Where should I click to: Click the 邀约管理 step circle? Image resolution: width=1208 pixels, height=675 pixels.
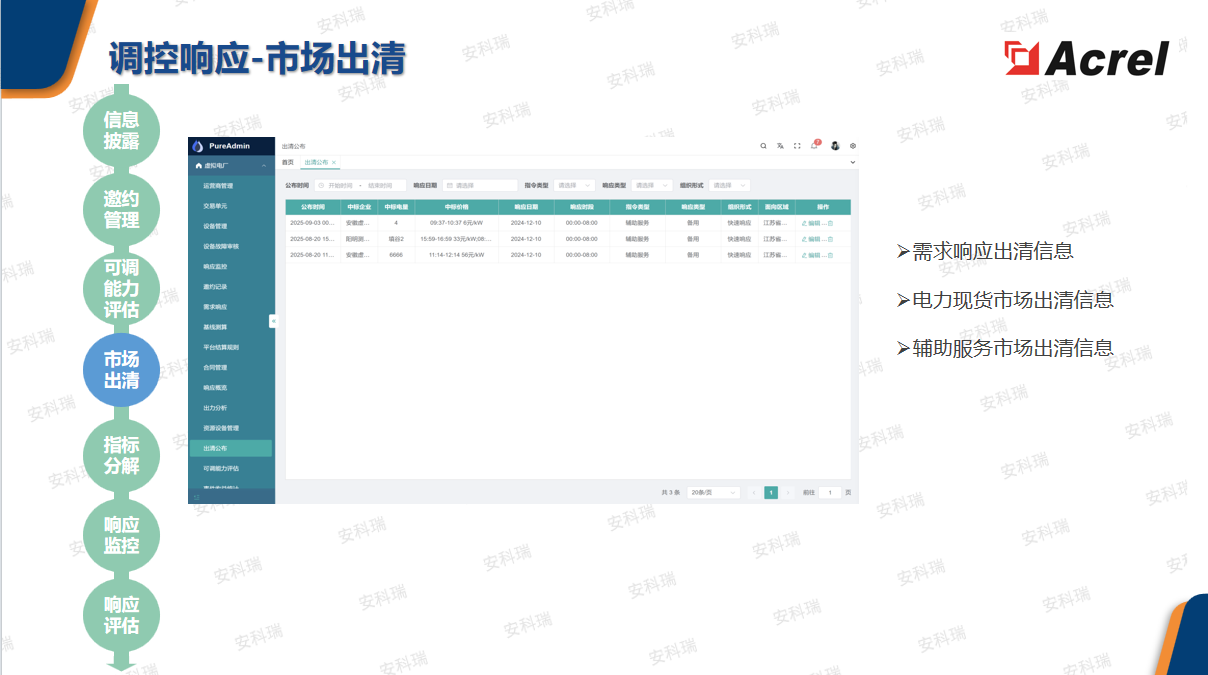coord(121,209)
